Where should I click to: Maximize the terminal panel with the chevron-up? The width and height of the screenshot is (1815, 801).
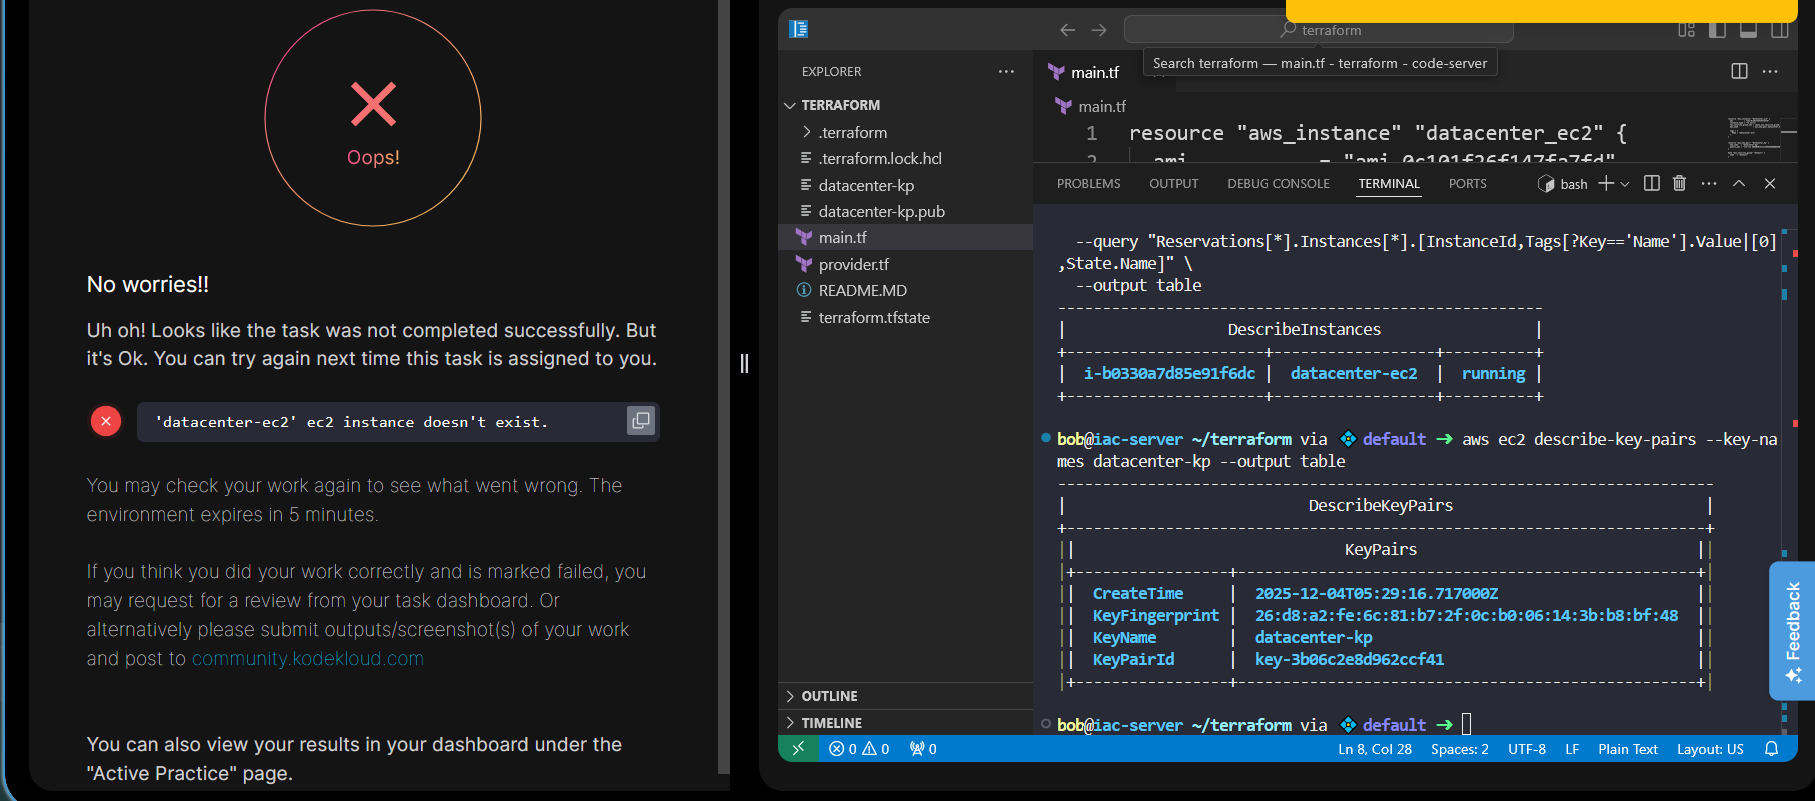1739,183
